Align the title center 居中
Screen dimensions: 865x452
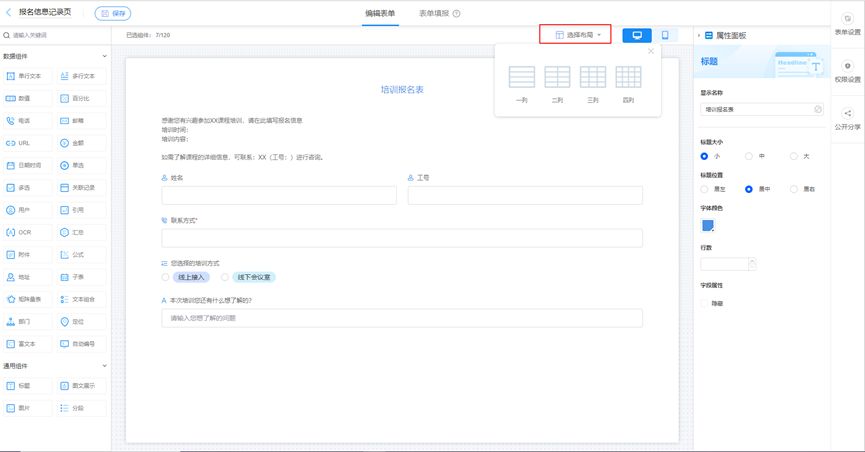click(x=749, y=189)
